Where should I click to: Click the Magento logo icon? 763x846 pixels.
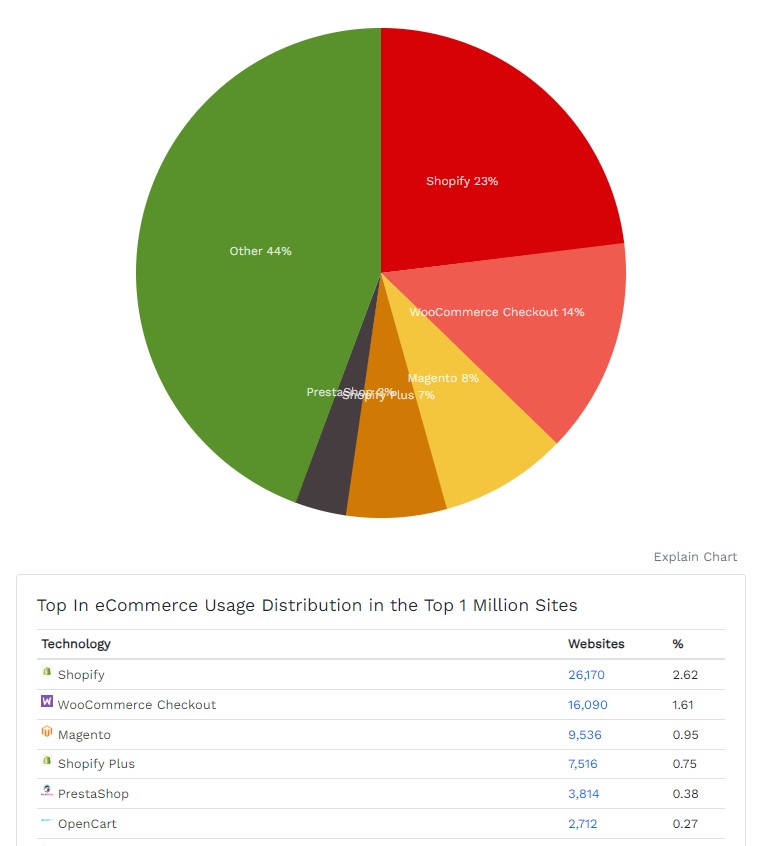[46, 732]
